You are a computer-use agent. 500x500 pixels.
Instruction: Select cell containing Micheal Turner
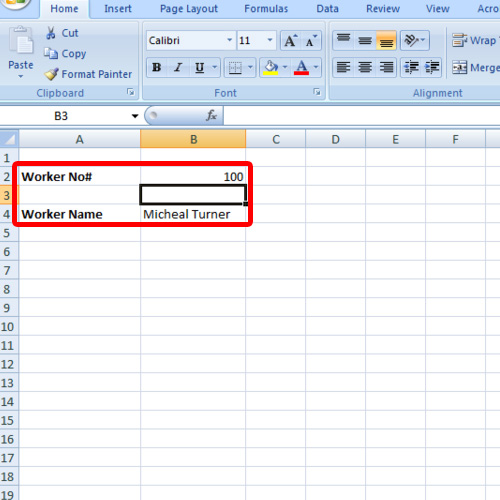193,214
